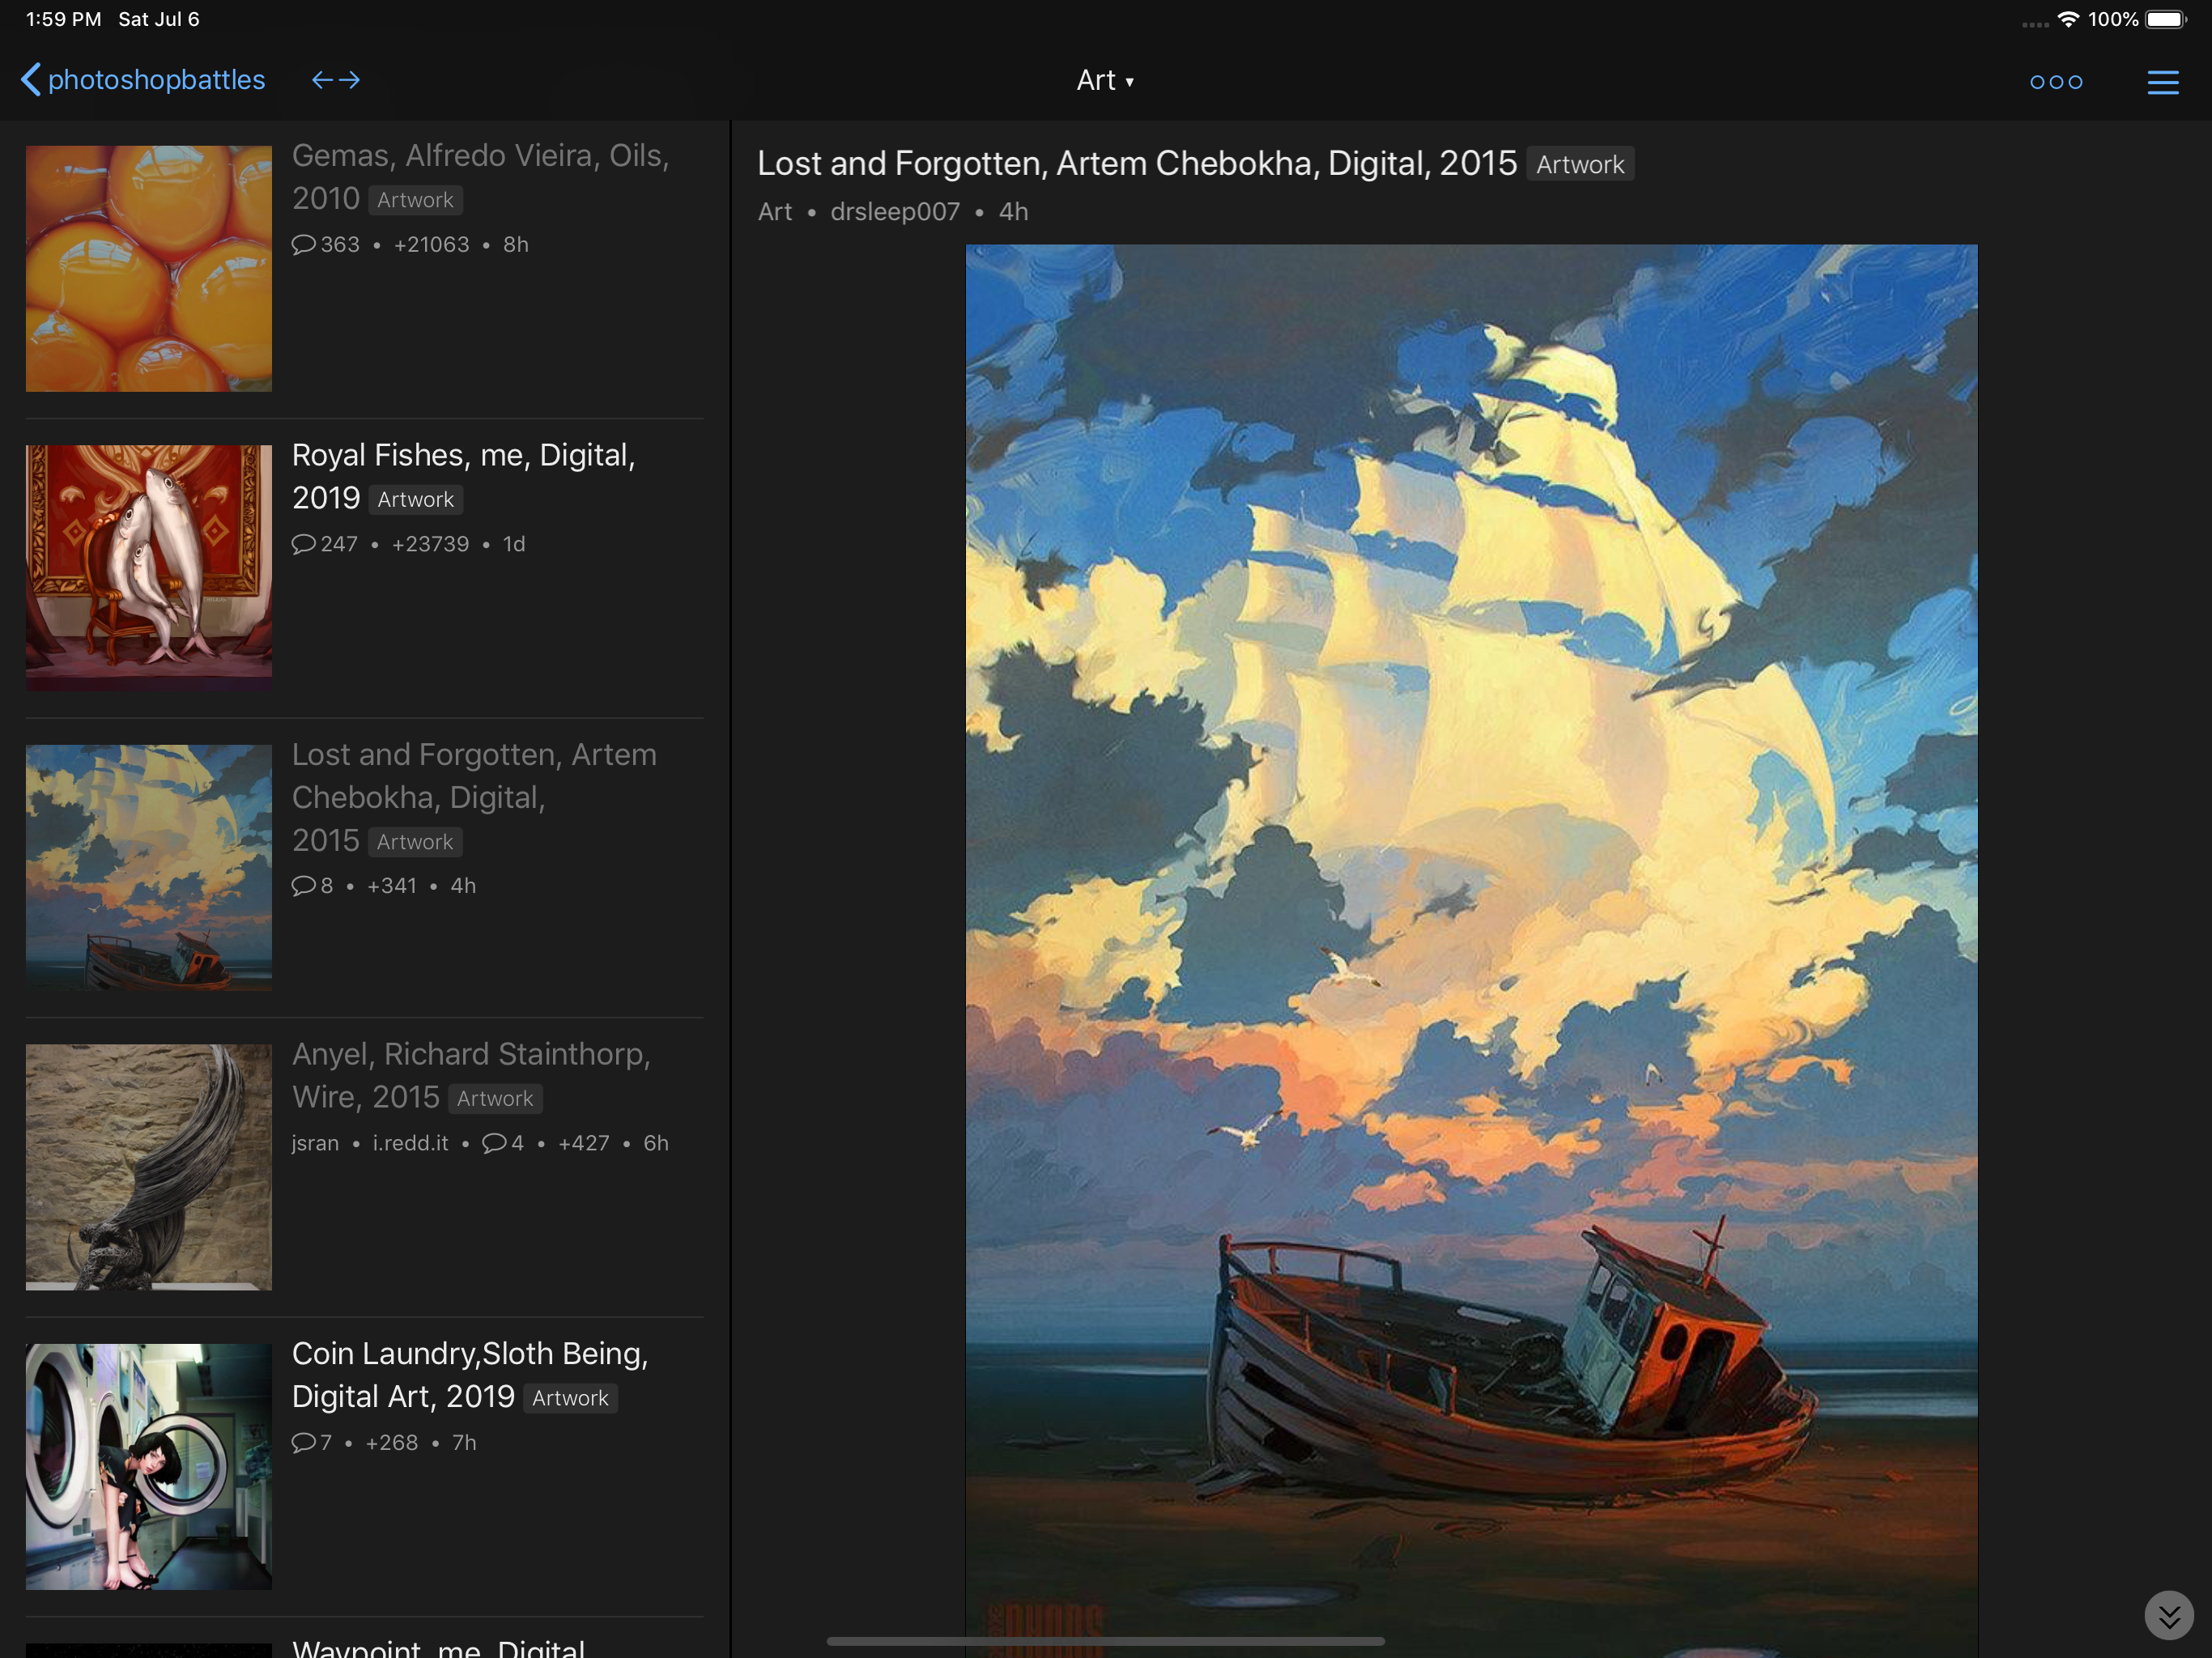
Task: Open comments on the Anyel post
Action: click(503, 1143)
